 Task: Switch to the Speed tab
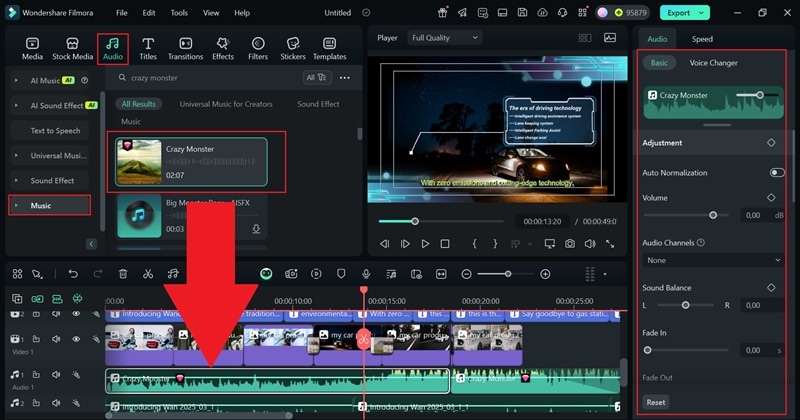point(702,39)
